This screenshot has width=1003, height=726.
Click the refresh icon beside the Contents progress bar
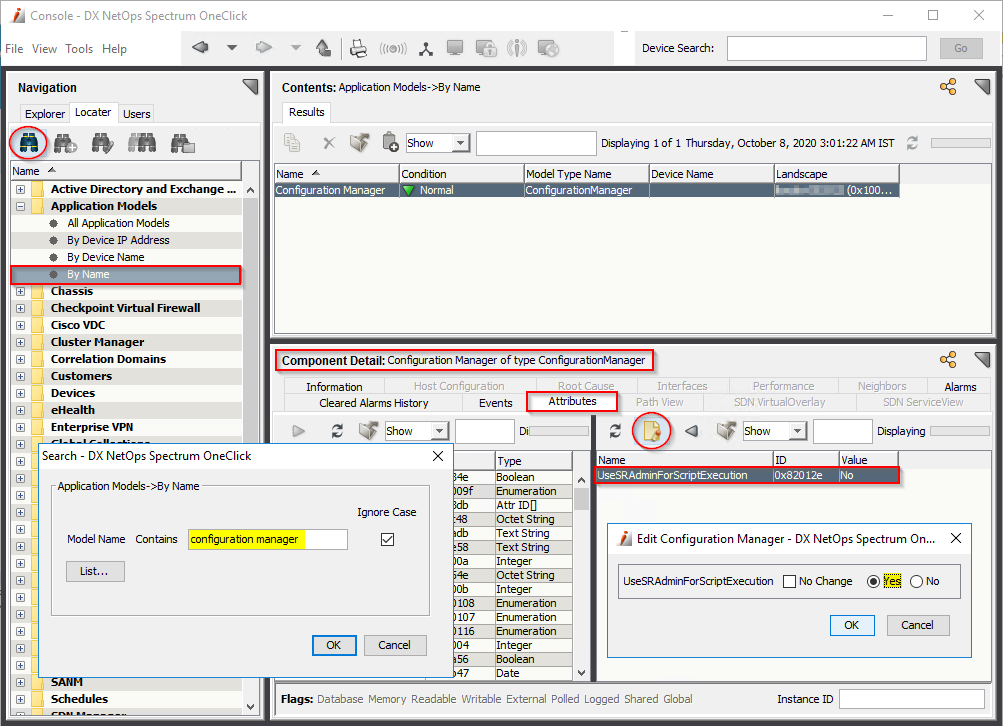912,143
